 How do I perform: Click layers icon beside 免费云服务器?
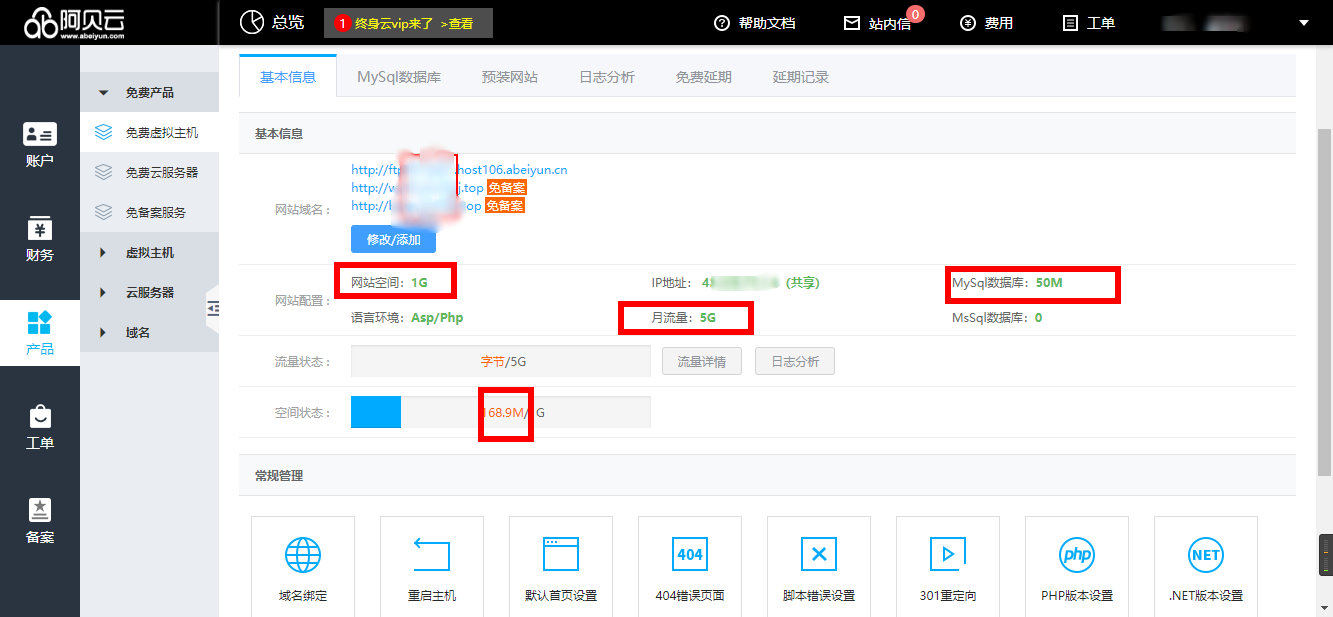(103, 172)
